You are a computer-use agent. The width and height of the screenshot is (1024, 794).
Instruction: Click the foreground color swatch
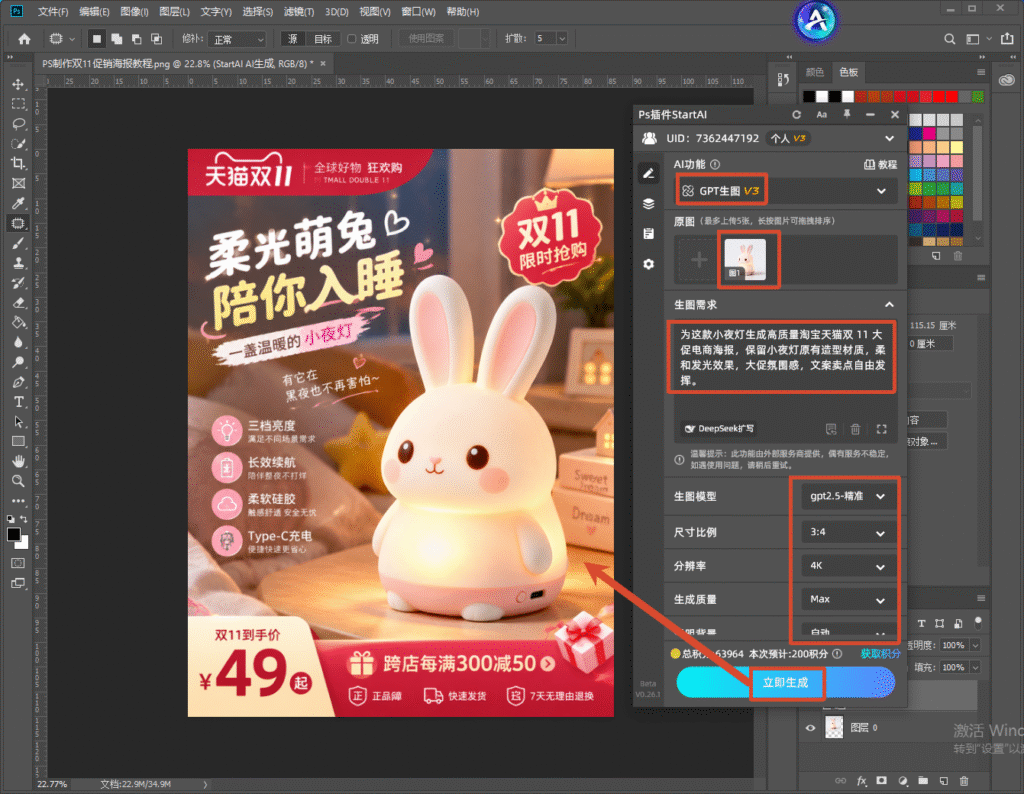pos(13,535)
